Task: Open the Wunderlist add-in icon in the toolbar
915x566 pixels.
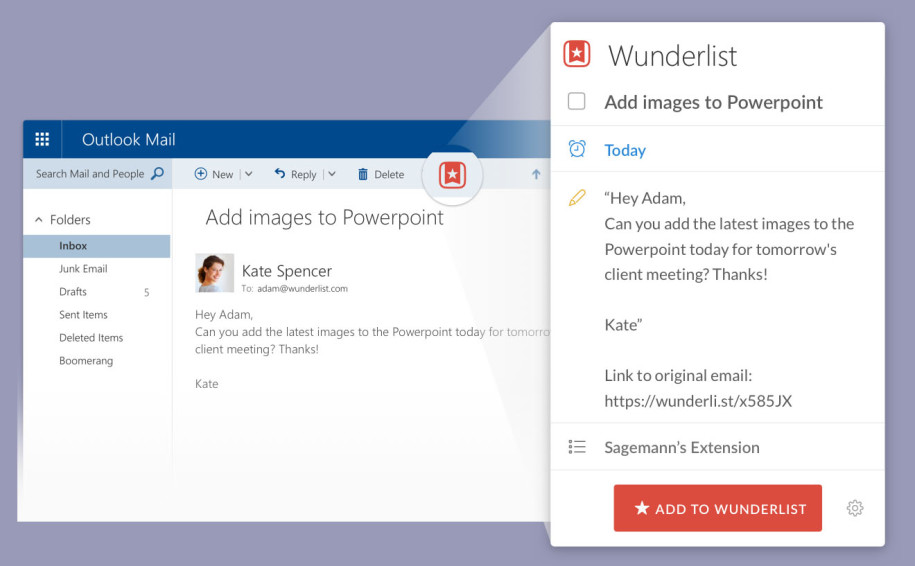Action: (x=452, y=174)
